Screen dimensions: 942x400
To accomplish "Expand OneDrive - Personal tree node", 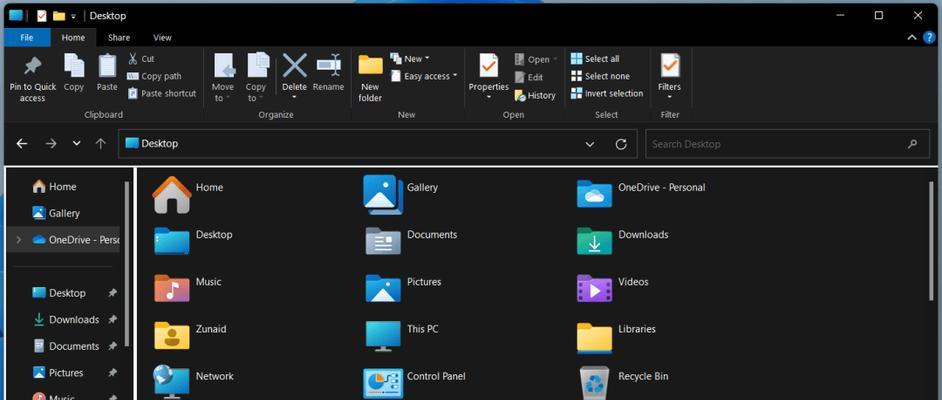I will click(x=18, y=240).
